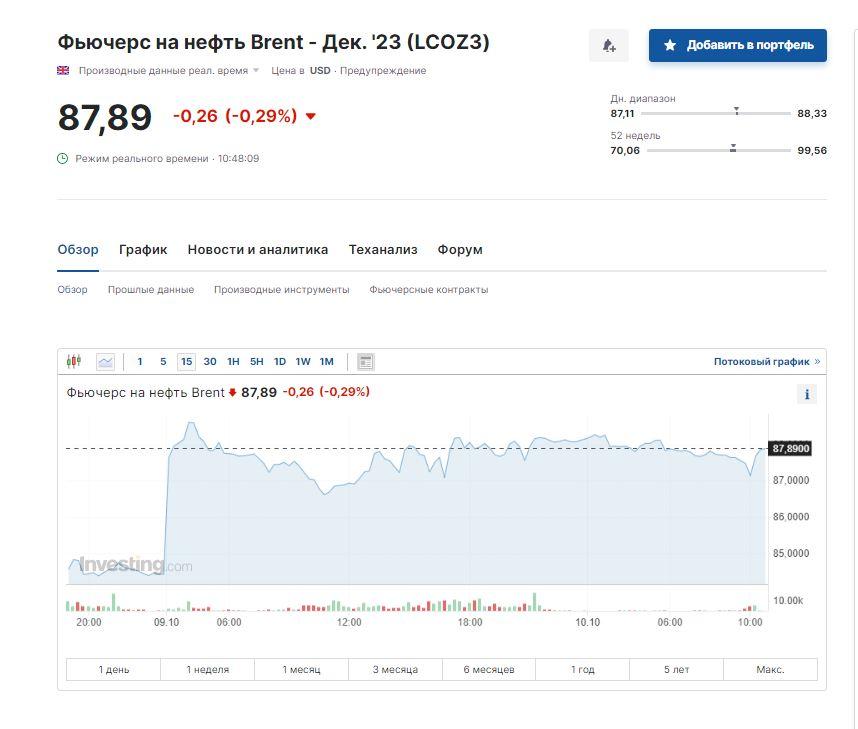
Task: Click the create alert bell icon
Action: coord(608,46)
